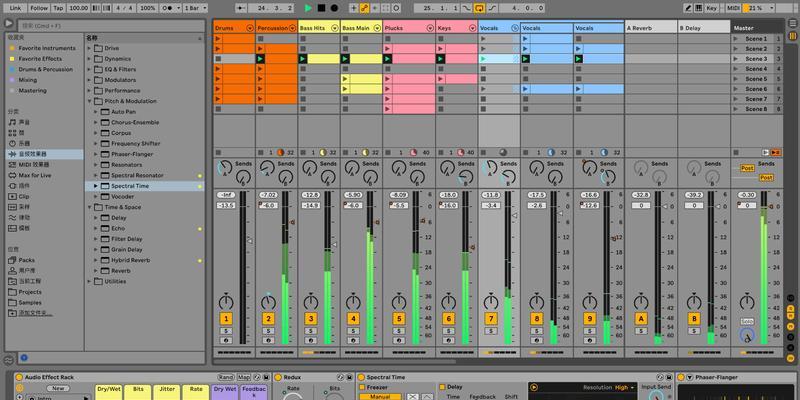Image resolution: width=800 pixels, height=400 pixels.
Task: Launch Scene 5 from the Master track
Action: click(736, 79)
